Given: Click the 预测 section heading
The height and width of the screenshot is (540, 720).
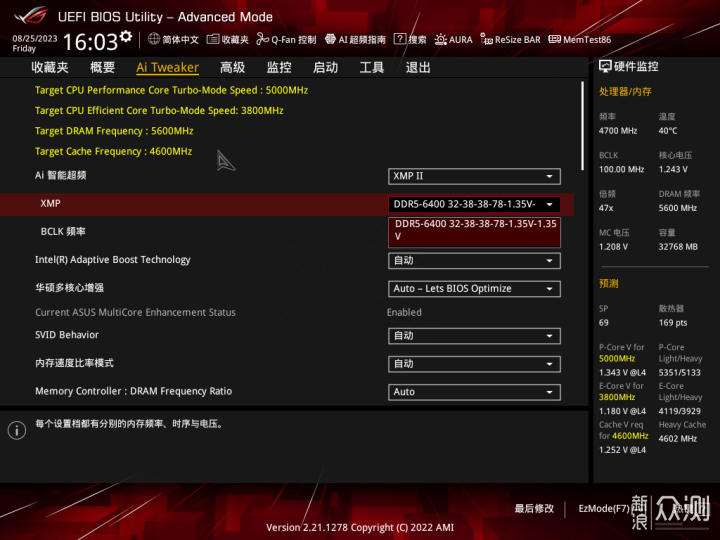Looking at the screenshot, I should [x=608, y=284].
